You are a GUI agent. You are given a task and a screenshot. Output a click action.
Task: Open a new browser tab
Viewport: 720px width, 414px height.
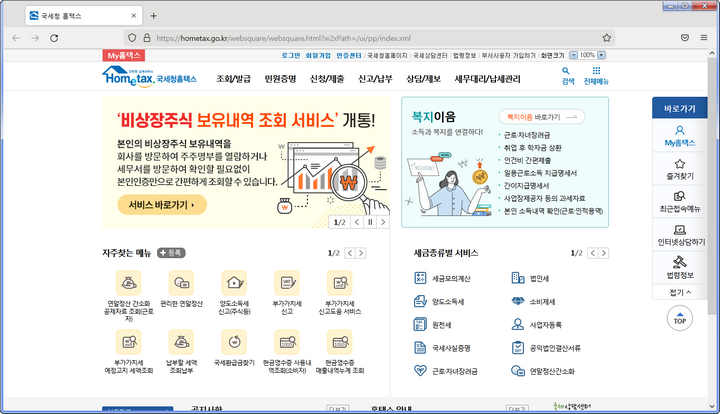click(x=153, y=16)
